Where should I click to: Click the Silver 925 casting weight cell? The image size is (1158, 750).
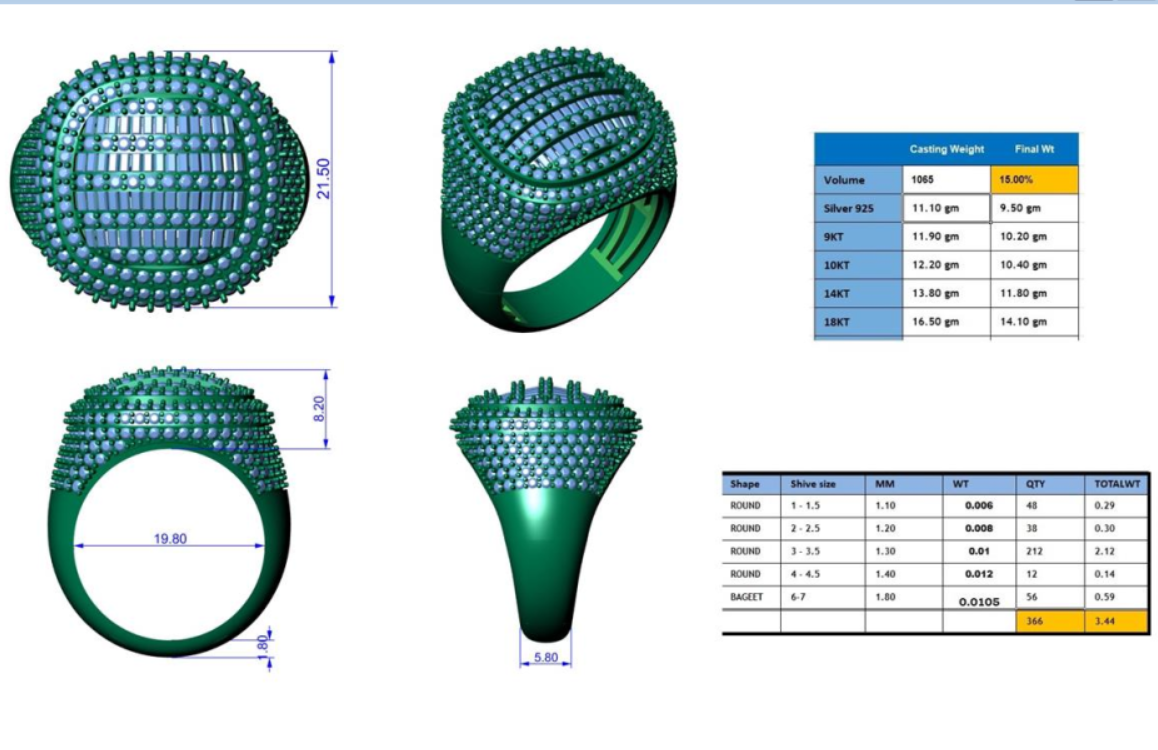point(946,208)
